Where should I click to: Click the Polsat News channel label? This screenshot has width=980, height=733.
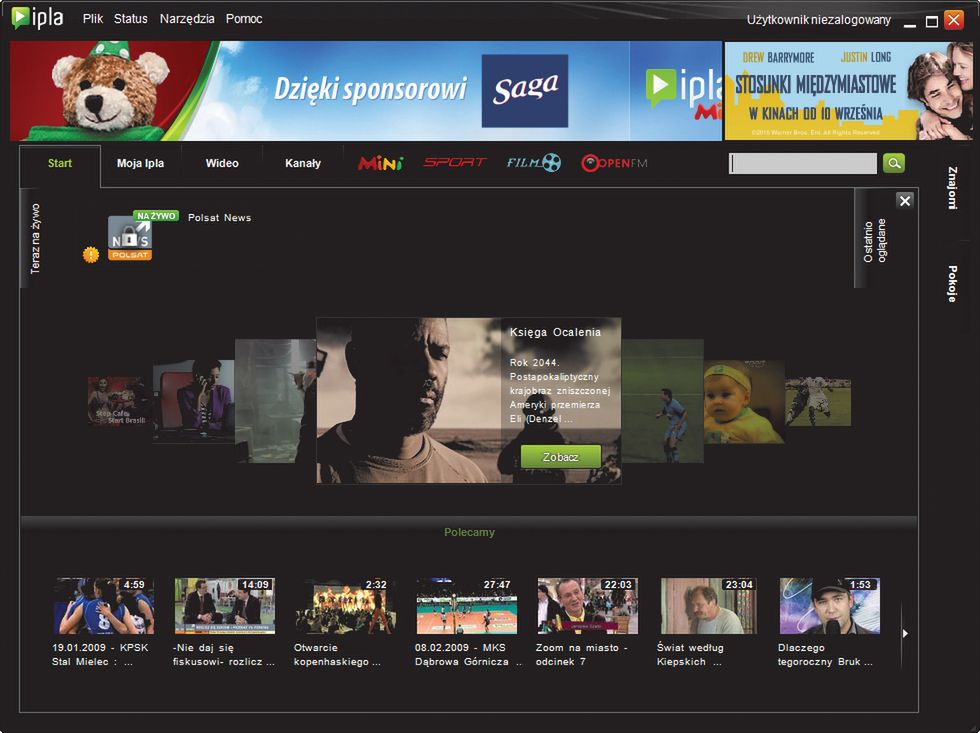tap(219, 217)
